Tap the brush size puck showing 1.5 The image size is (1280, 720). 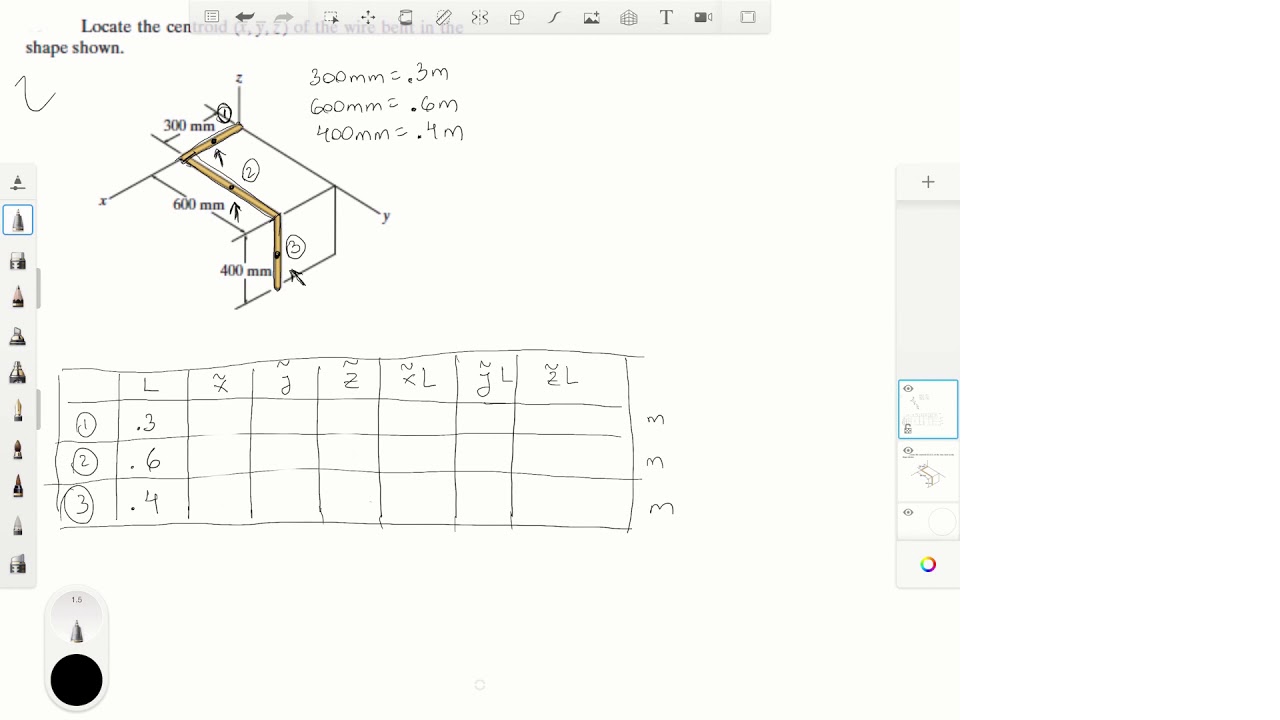[76, 617]
